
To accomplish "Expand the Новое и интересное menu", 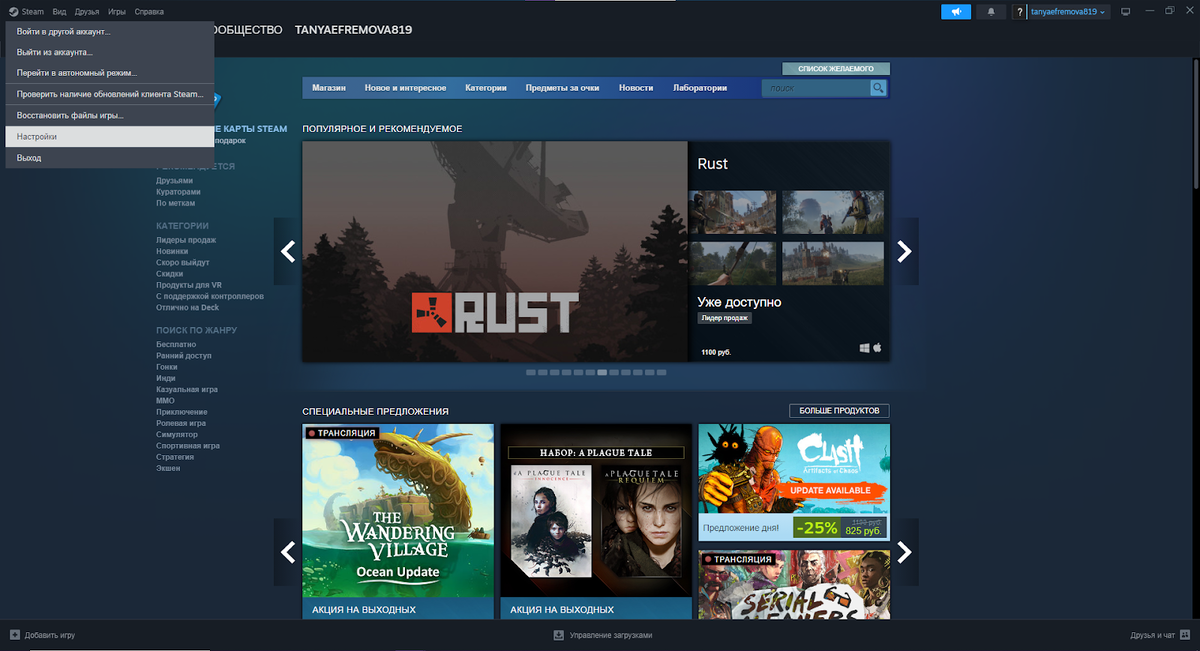I will (405, 88).
